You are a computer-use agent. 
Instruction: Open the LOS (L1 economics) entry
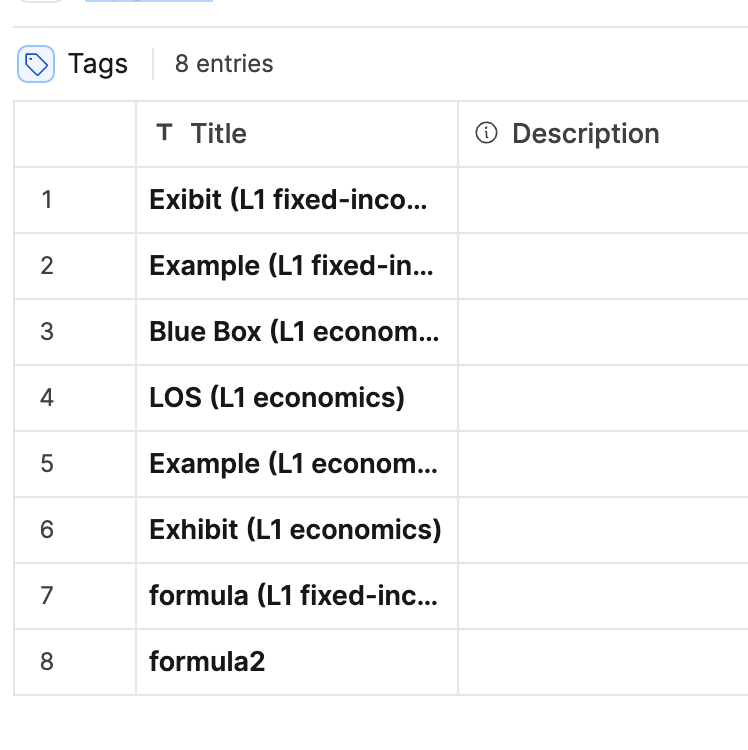(277, 397)
